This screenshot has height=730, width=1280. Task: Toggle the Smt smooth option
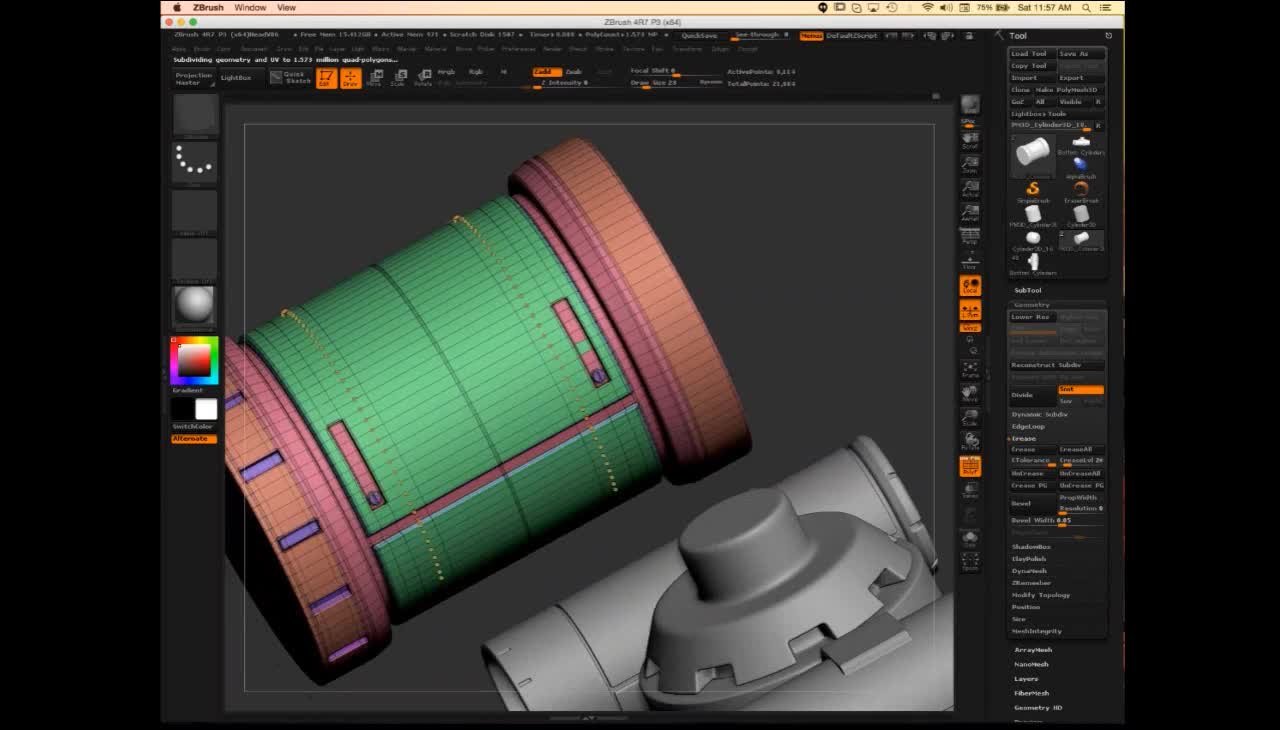pos(1080,389)
